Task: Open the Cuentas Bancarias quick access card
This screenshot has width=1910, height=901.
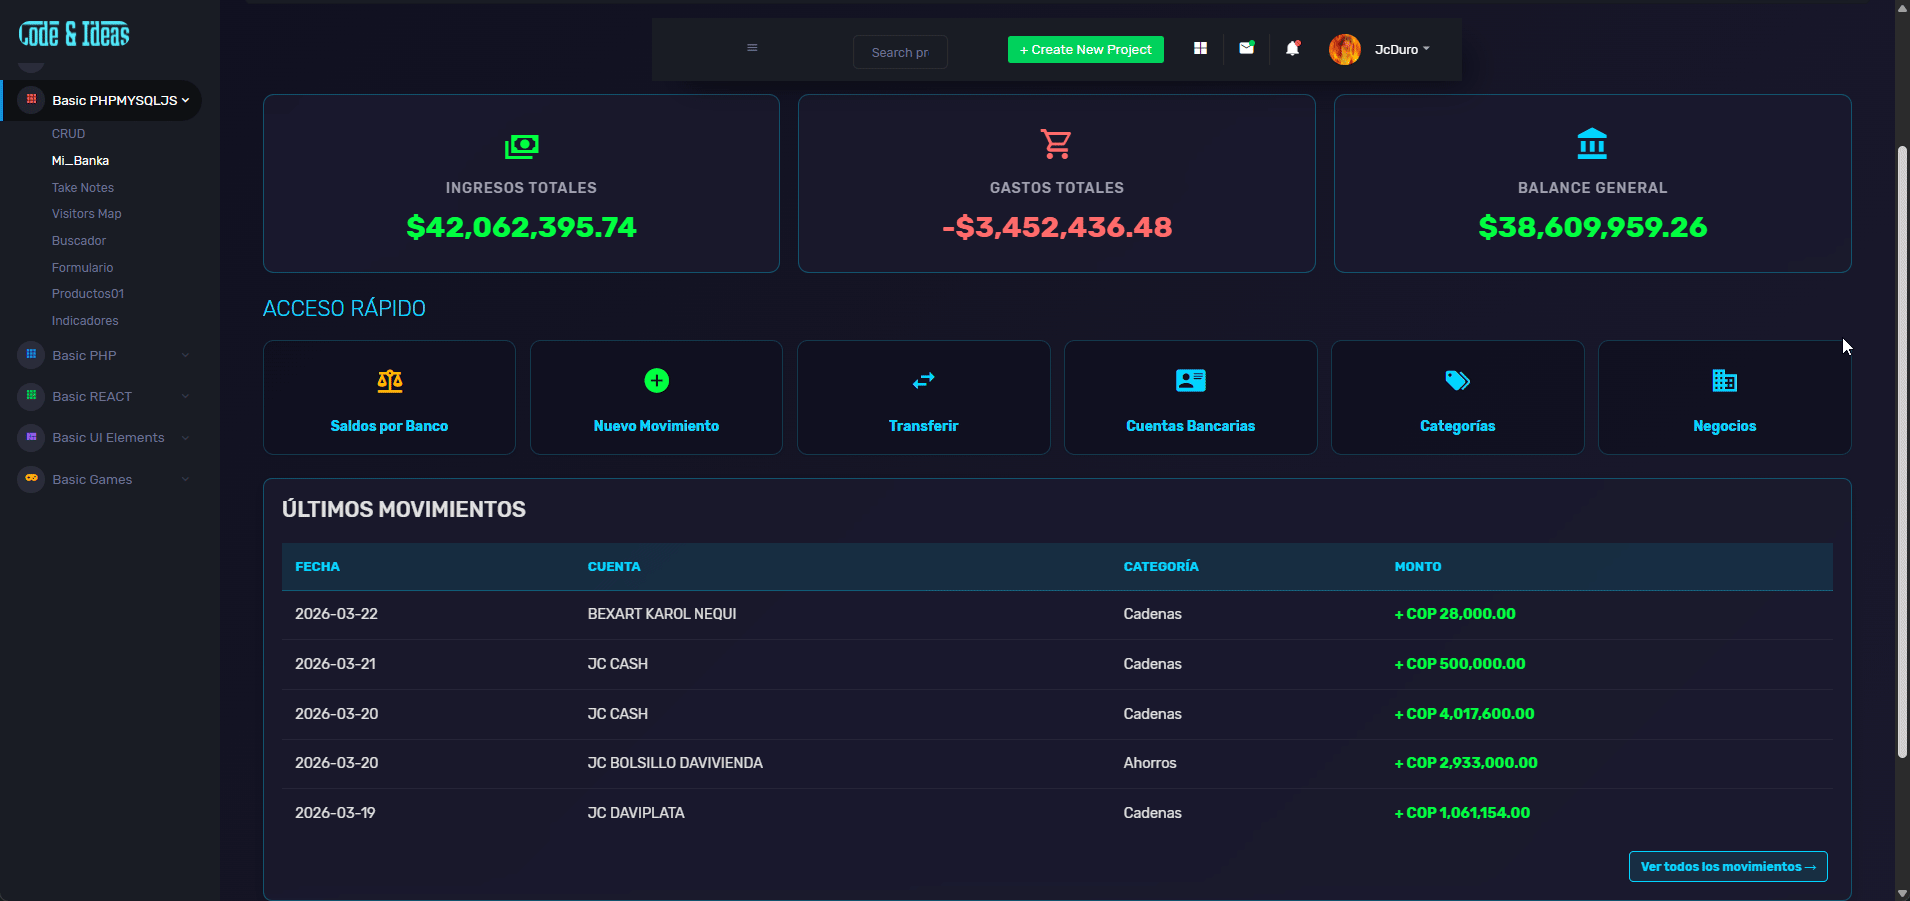Action: coord(1190,398)
